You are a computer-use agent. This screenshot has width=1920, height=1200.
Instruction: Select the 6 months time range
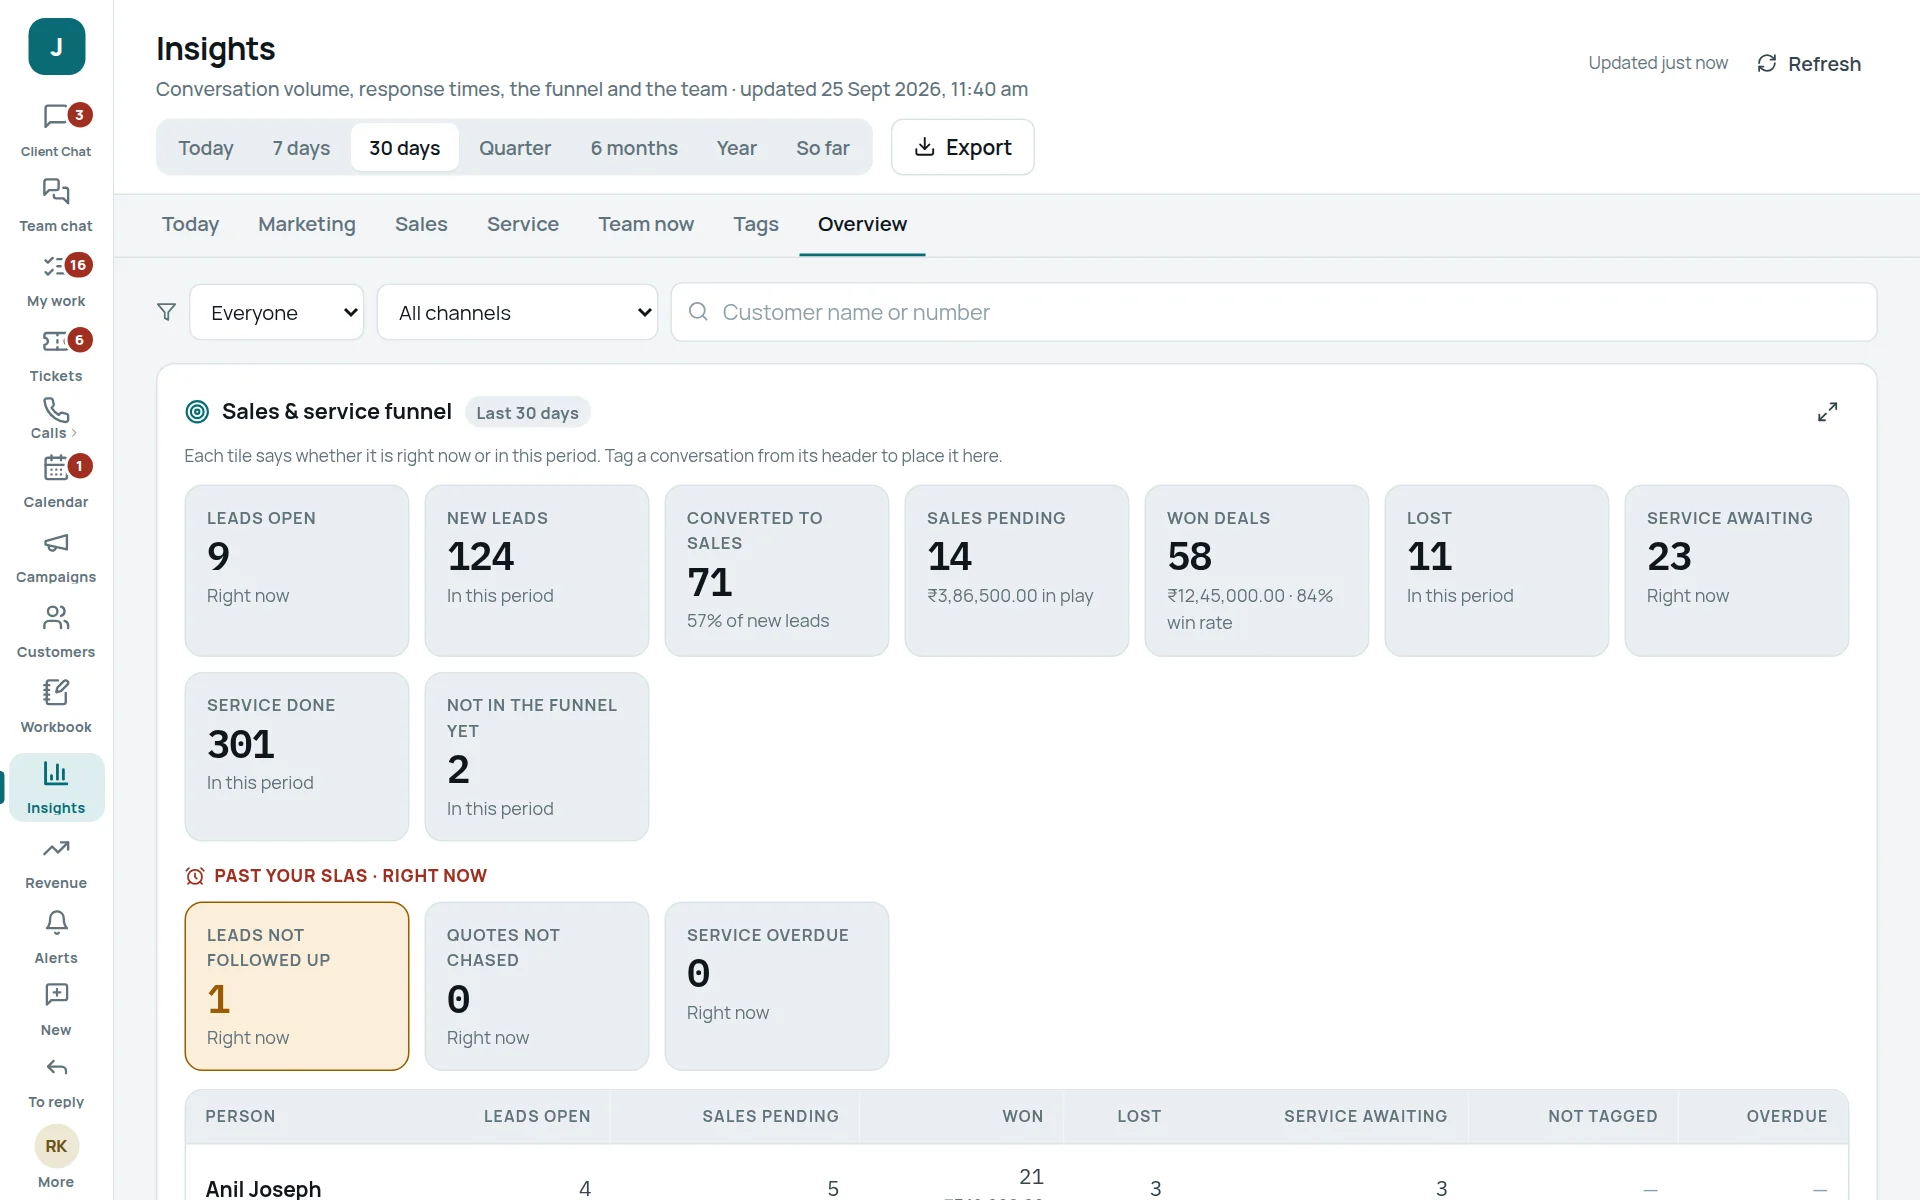coord(634,148)
